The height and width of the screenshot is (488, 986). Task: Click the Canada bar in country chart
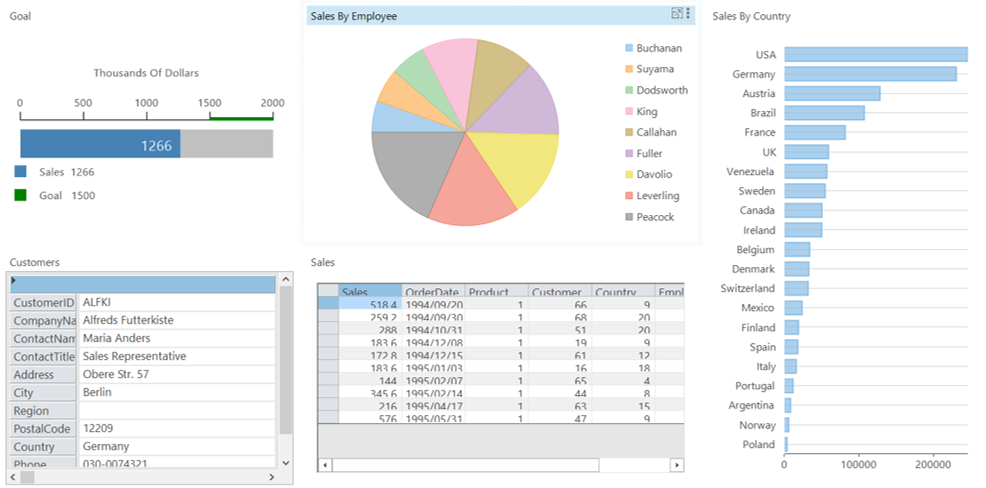803,211
